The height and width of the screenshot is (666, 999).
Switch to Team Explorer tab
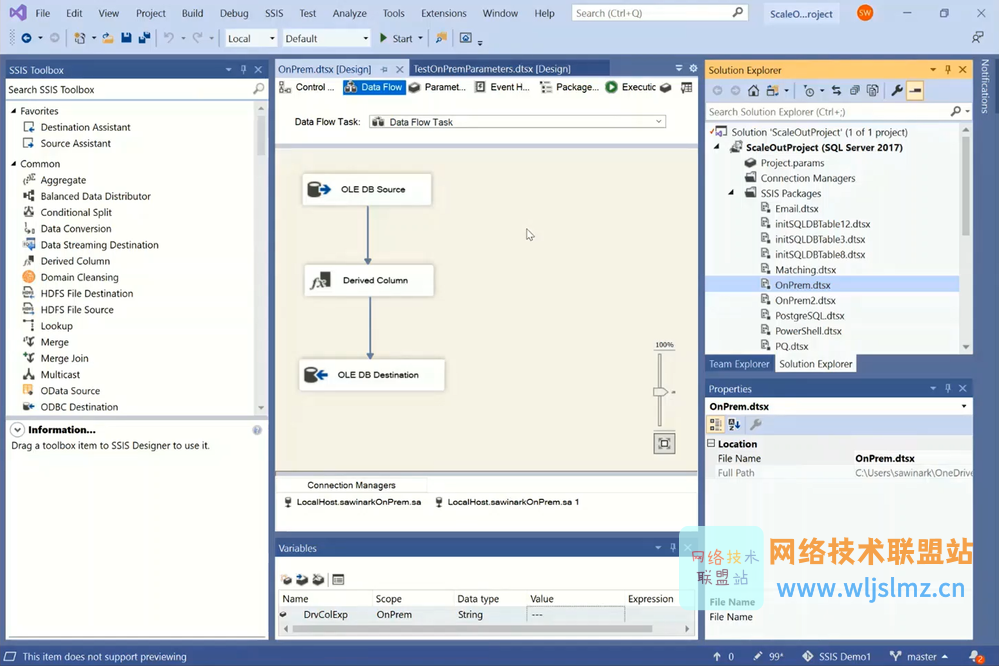(739, 364)
